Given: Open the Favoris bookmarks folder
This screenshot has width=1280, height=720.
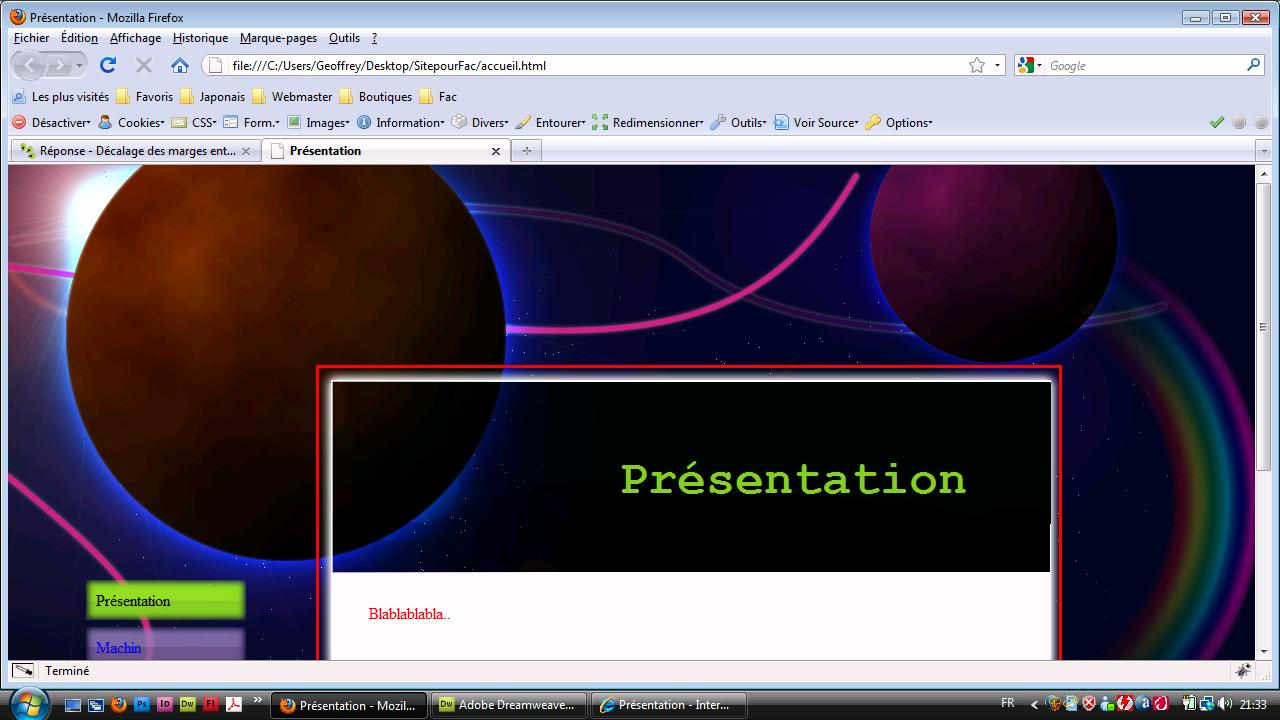Looking at the screenshot, I should 144,97.
